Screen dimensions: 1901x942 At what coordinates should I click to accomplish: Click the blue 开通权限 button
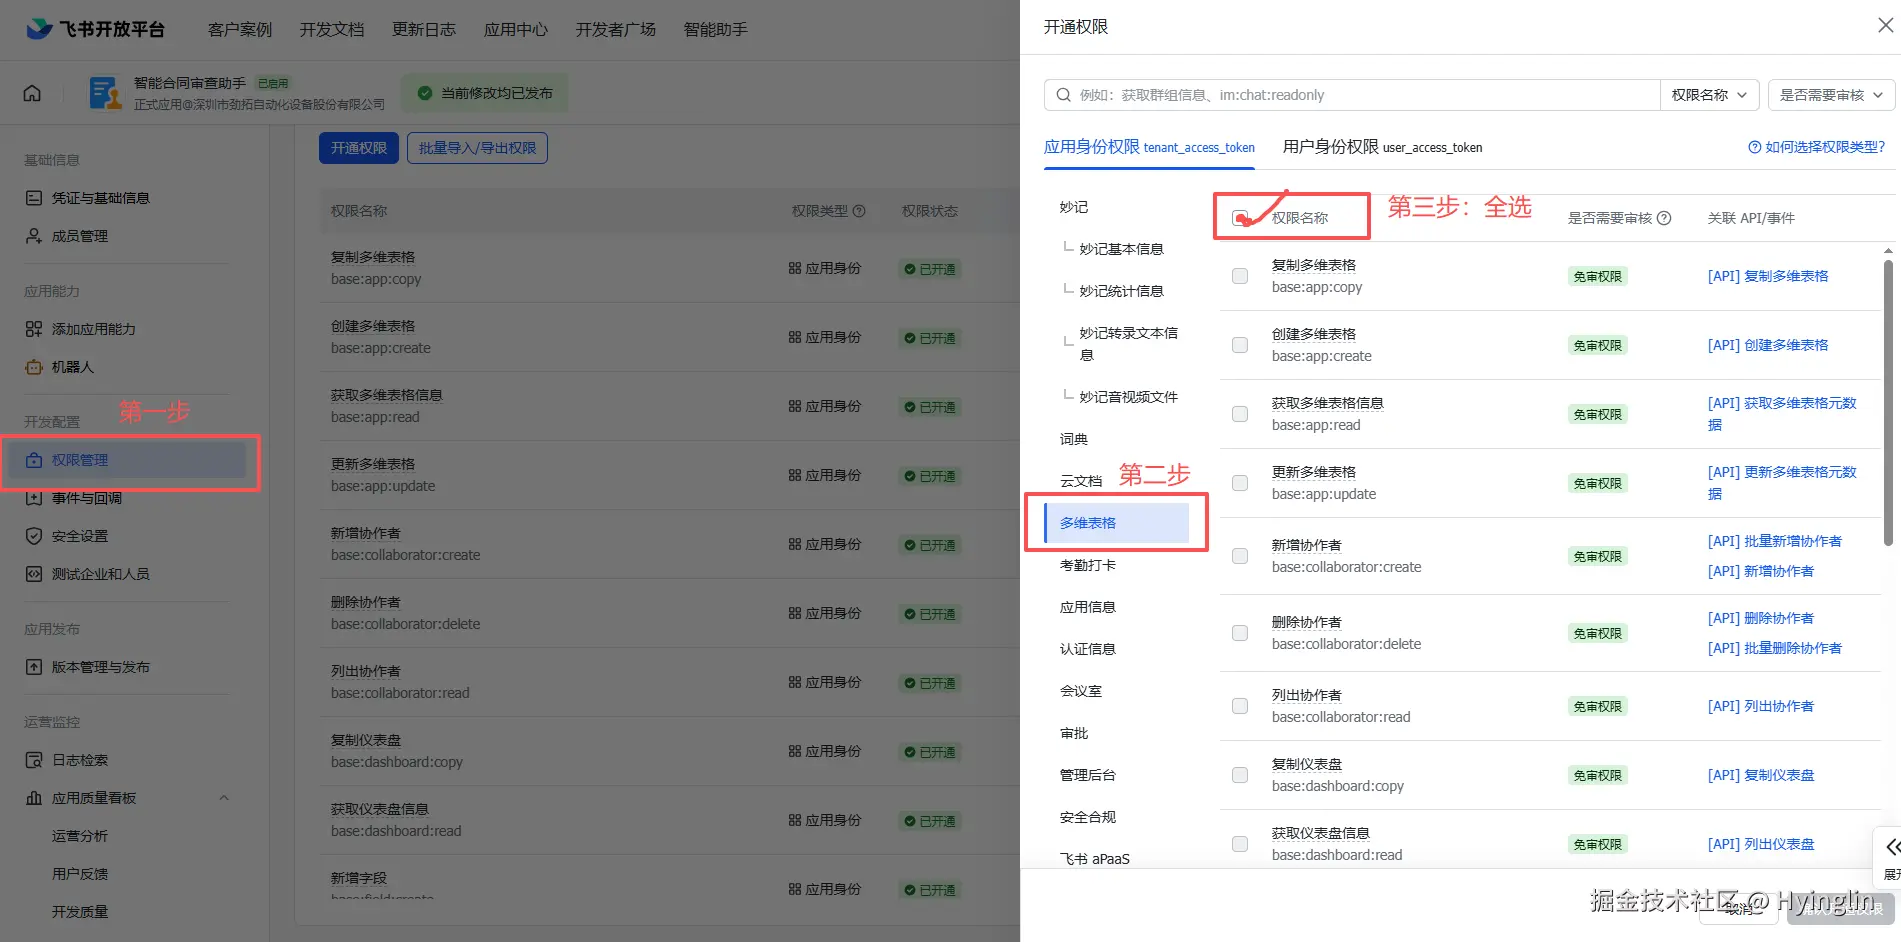point(359,148)
